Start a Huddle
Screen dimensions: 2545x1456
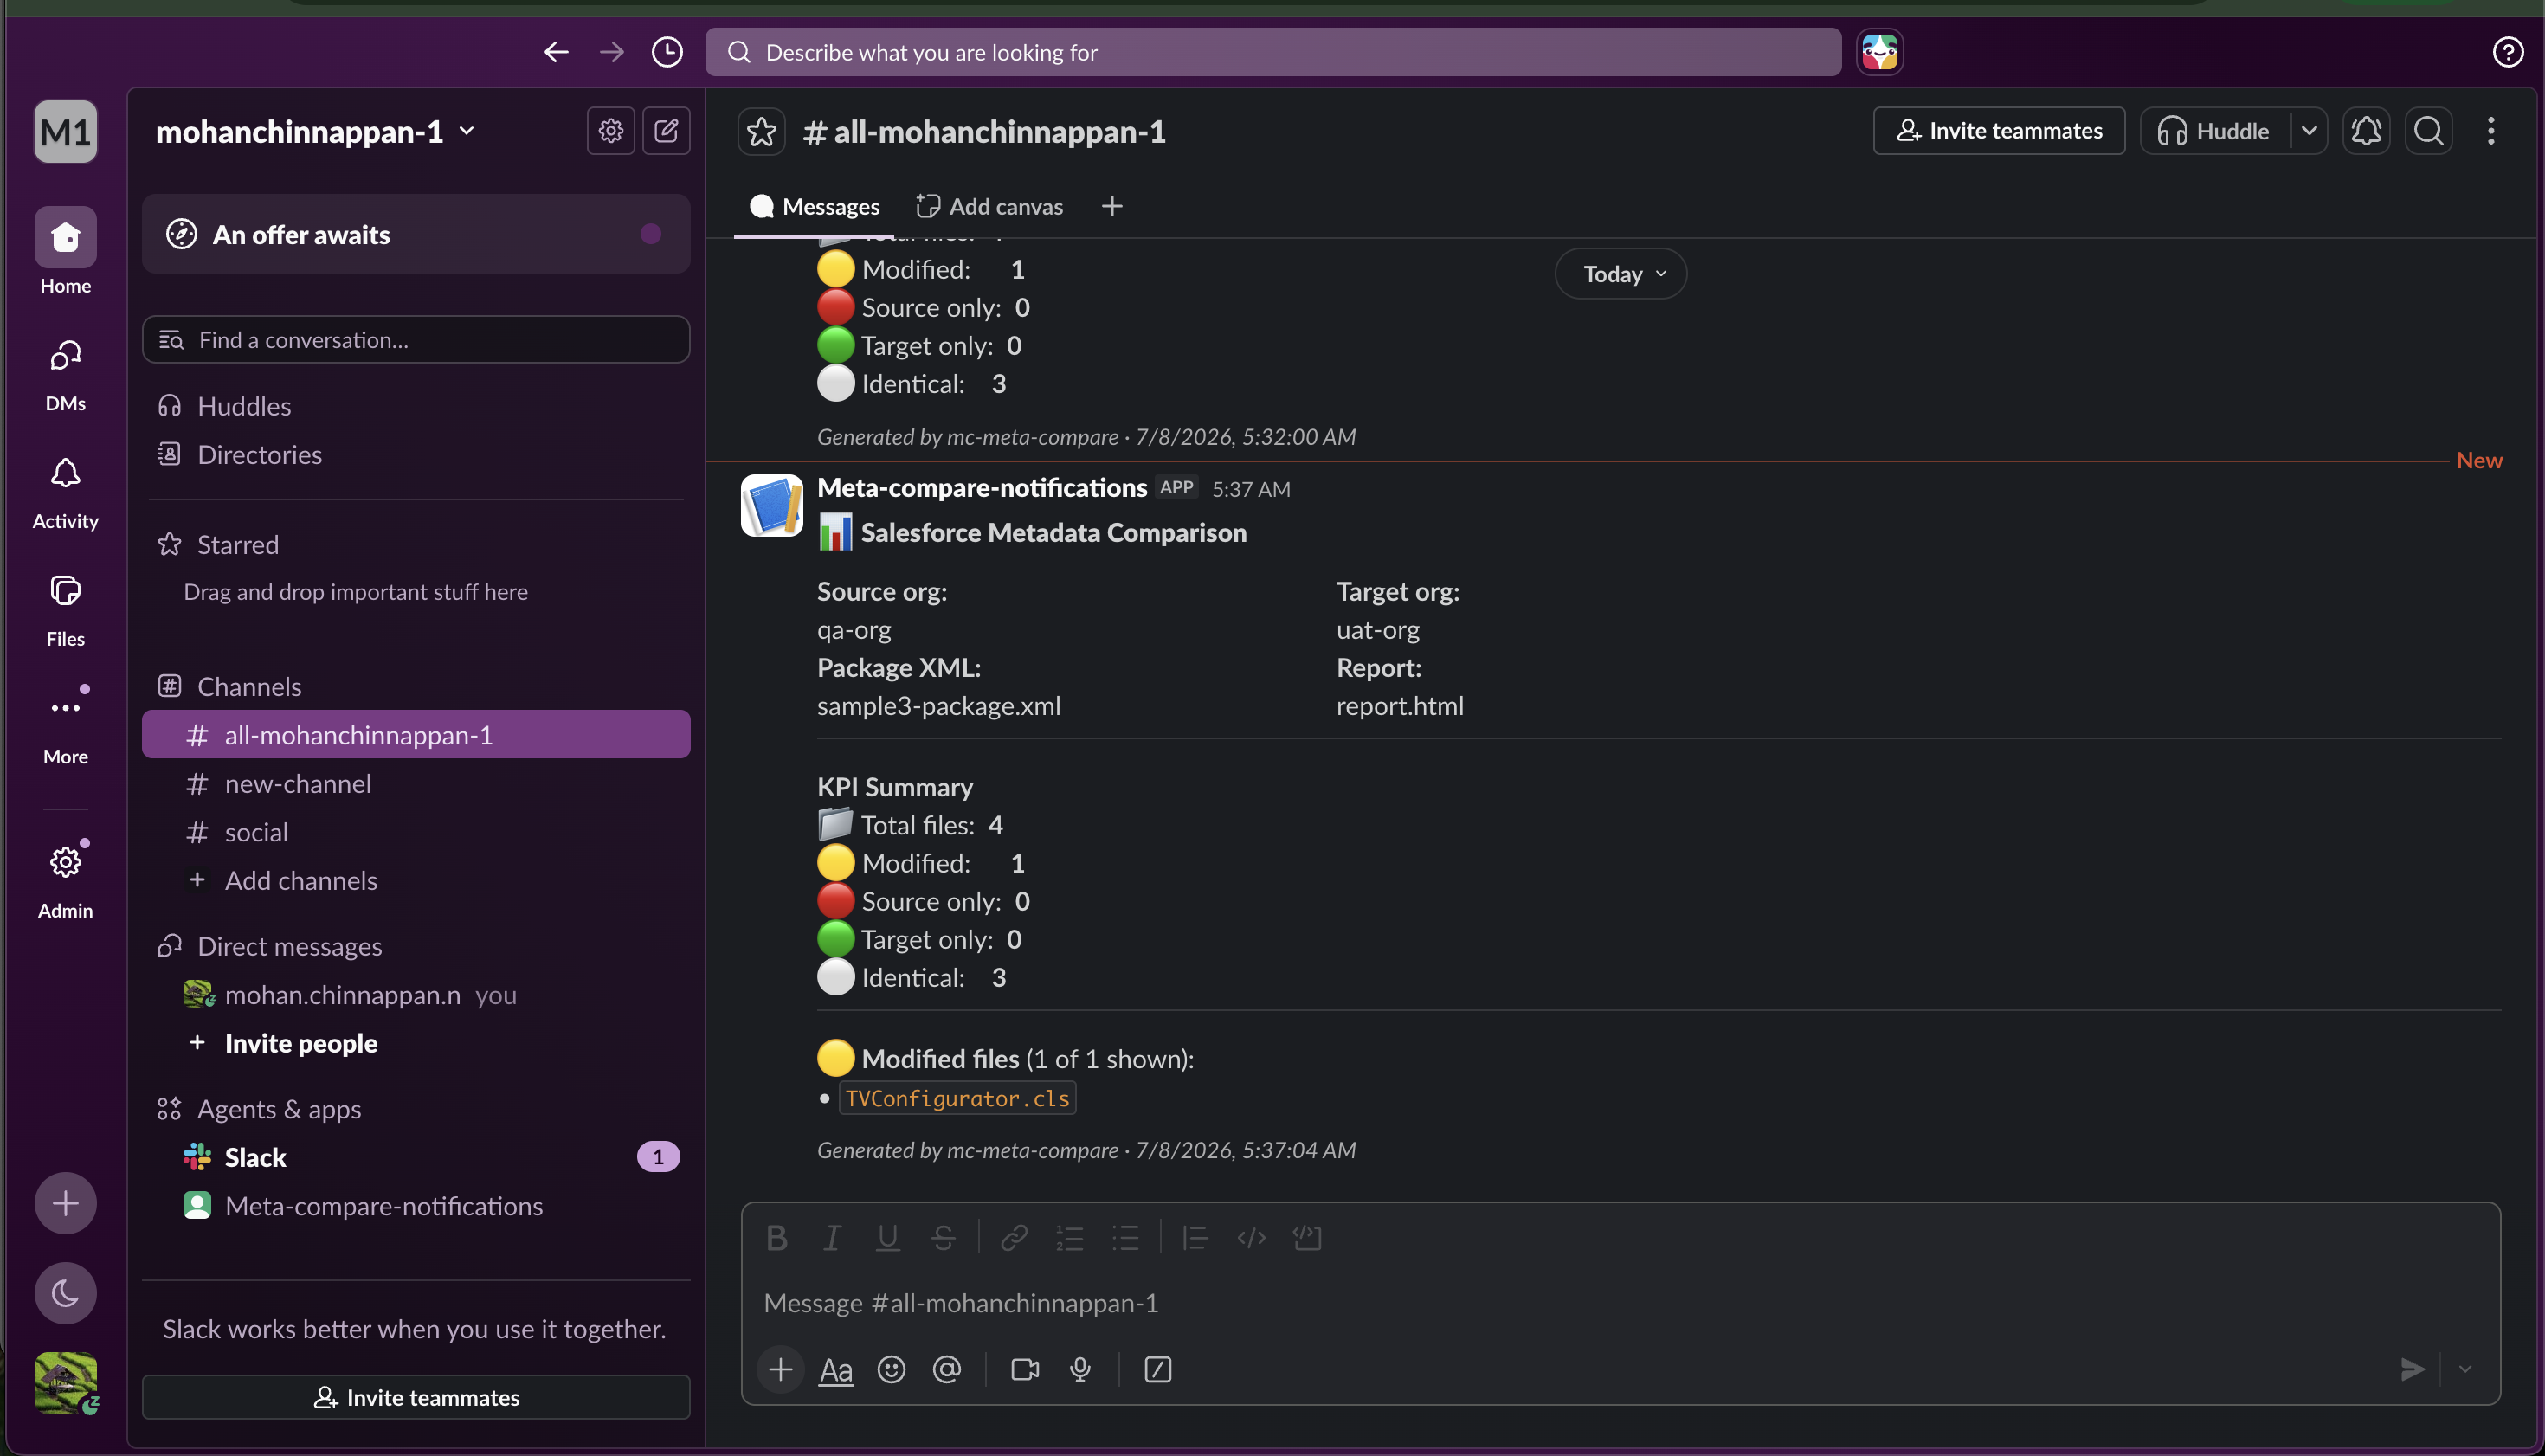click(2215, 131)
